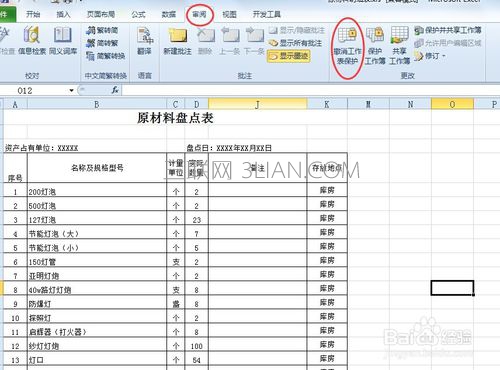The image size is (500, 370).
Task: Click the Chinese conversion 简繁转换 button
Action: pyautogui.click(x=106, y=56)
